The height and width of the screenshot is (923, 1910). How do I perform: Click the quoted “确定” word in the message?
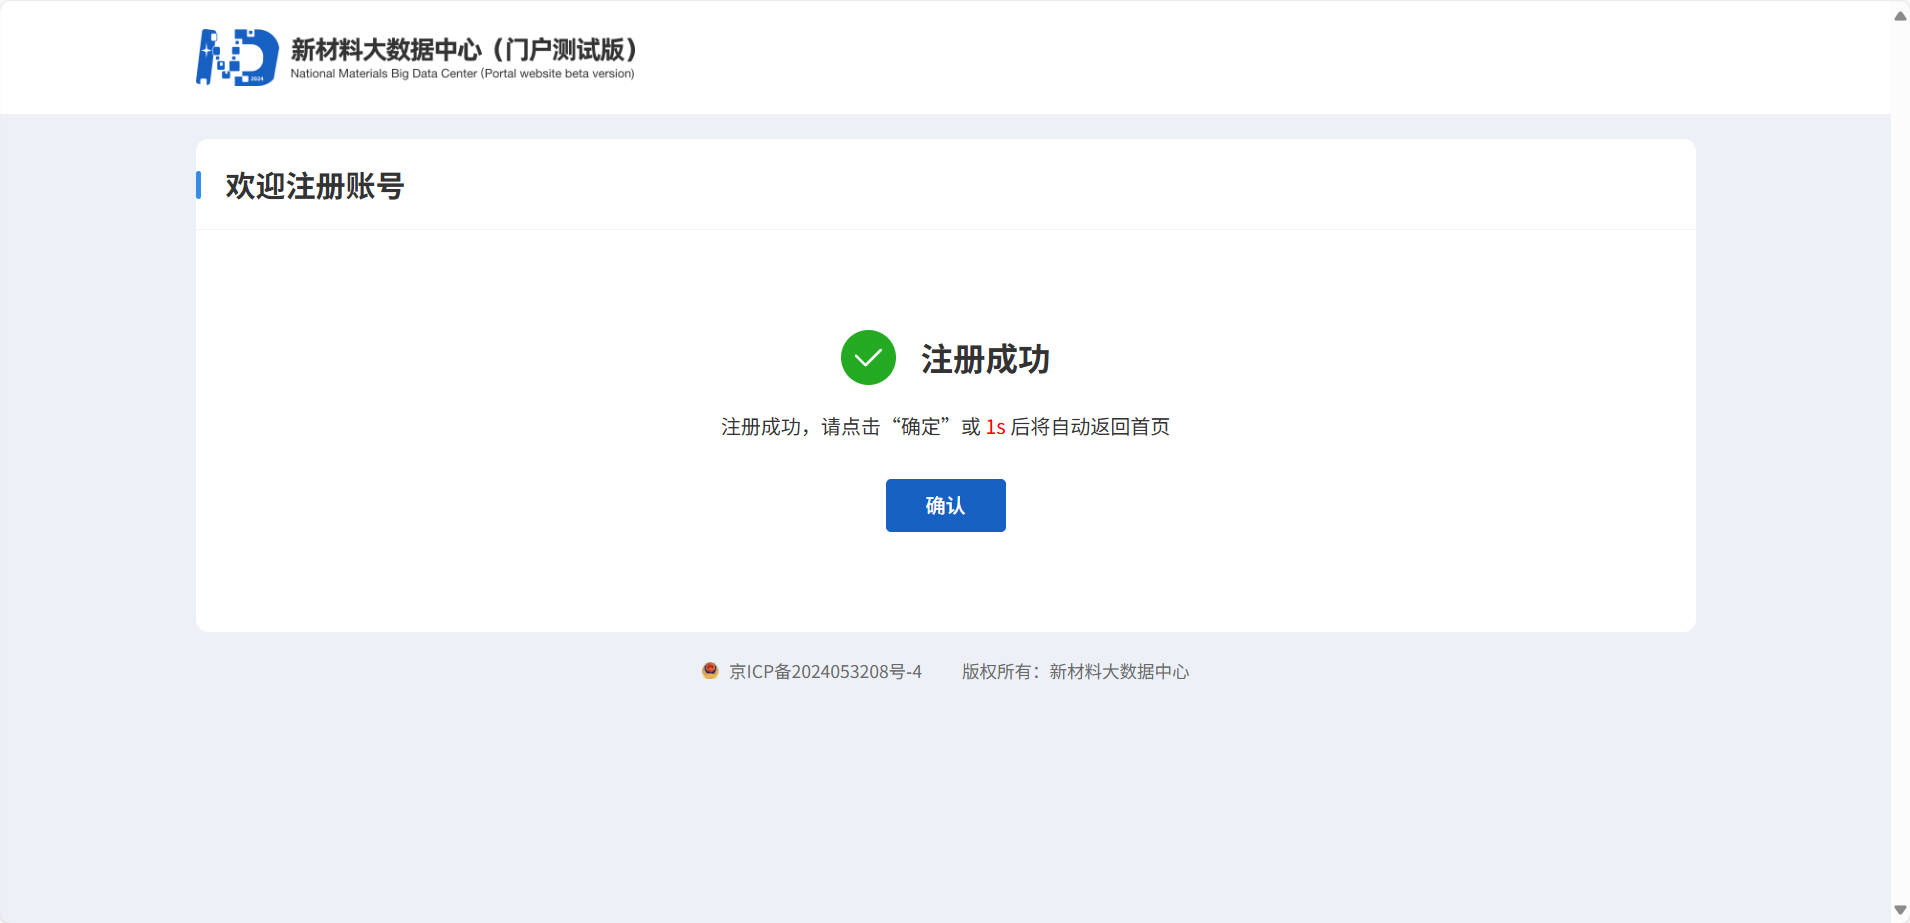[x=921, y=427]
